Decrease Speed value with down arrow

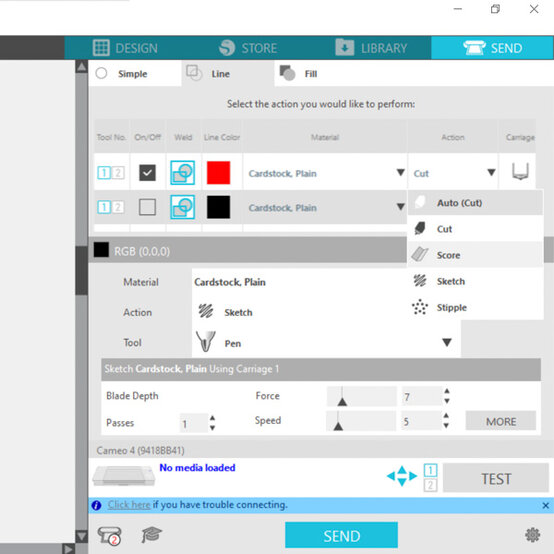[x=446, y=426]
